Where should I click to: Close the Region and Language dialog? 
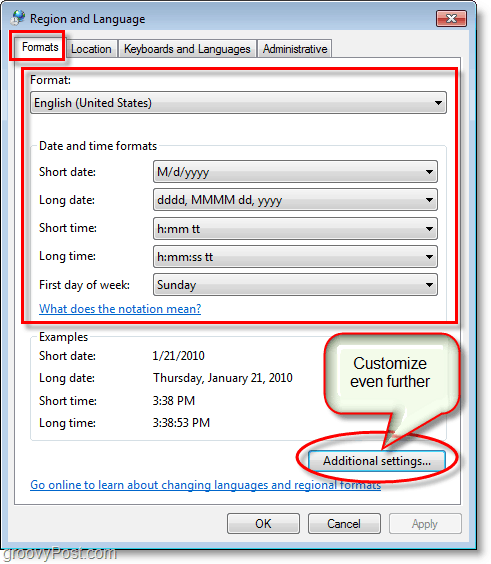coord(451,18)
